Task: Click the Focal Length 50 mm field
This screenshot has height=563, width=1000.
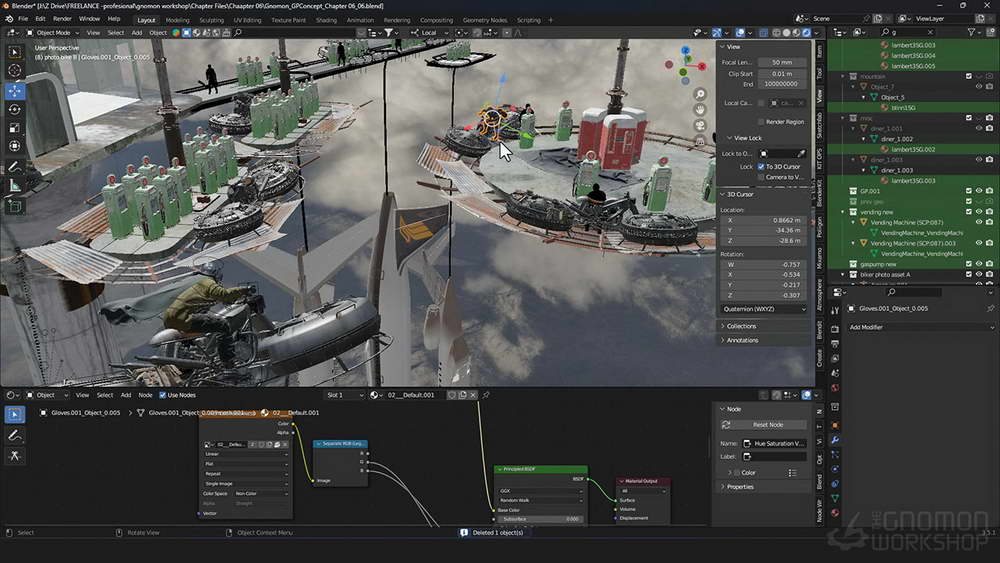Action: point(781,62)
